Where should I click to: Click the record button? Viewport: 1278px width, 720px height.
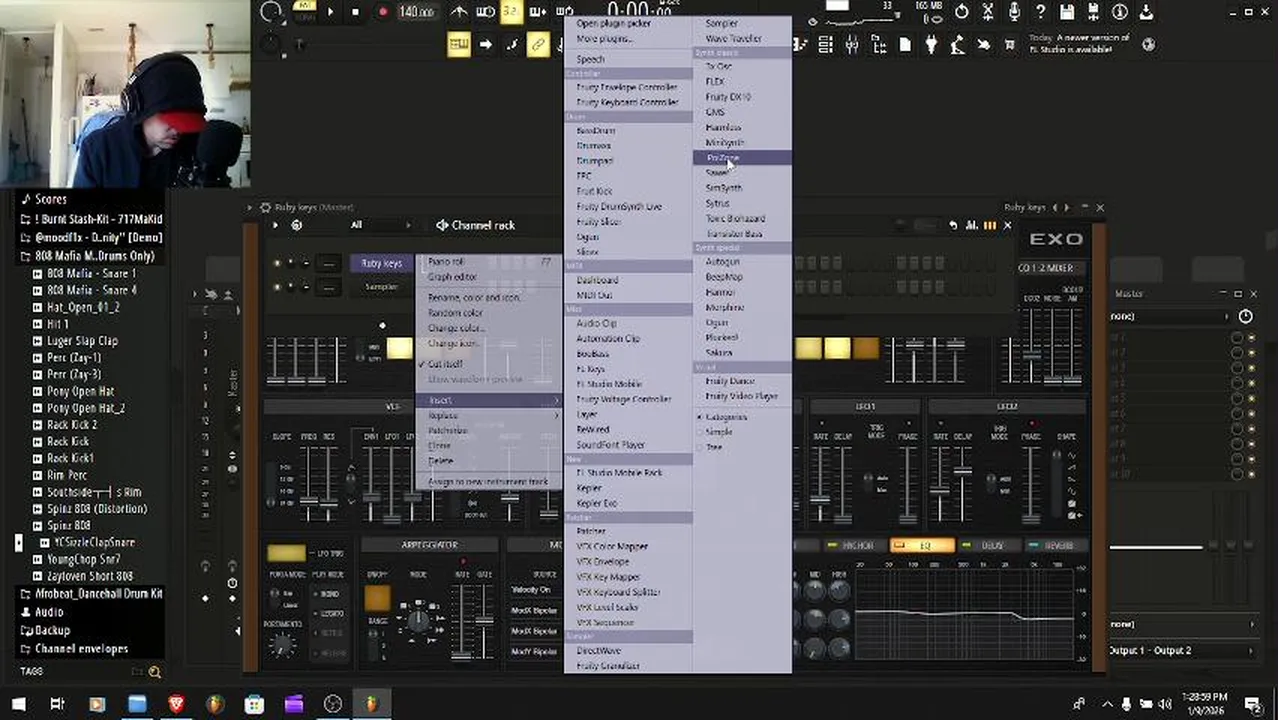click(382, 12)
